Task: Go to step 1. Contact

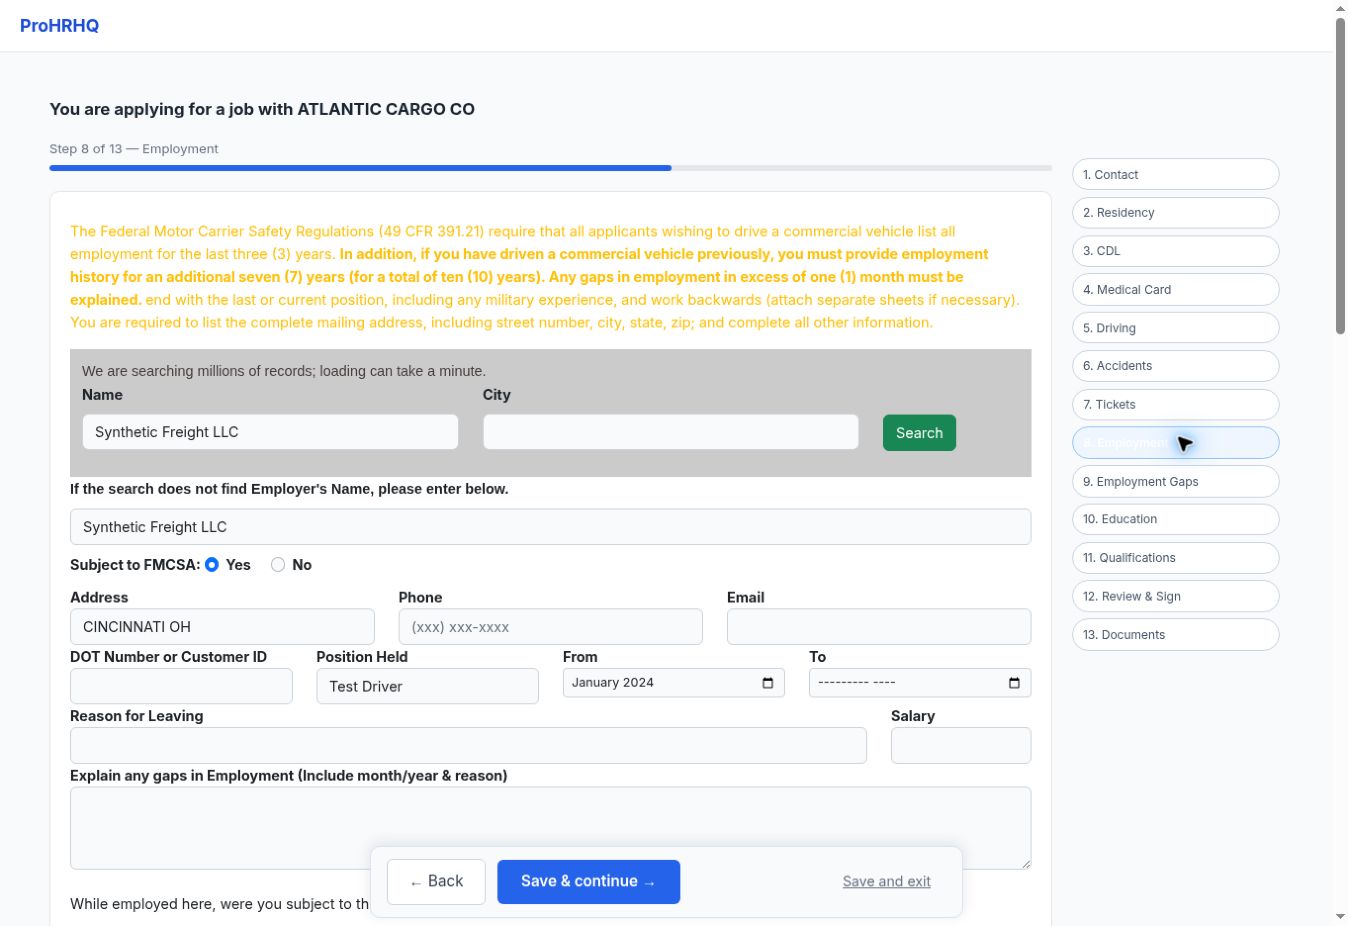Action: (1176, 174)
